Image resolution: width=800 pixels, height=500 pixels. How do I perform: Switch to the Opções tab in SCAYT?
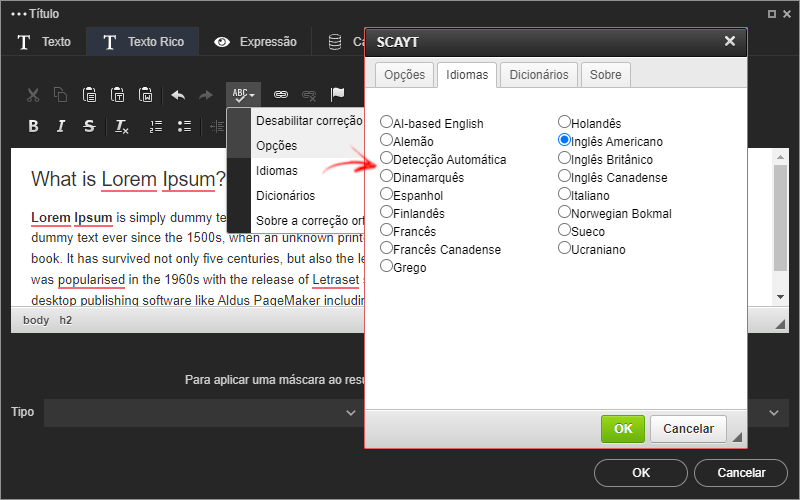405,75
